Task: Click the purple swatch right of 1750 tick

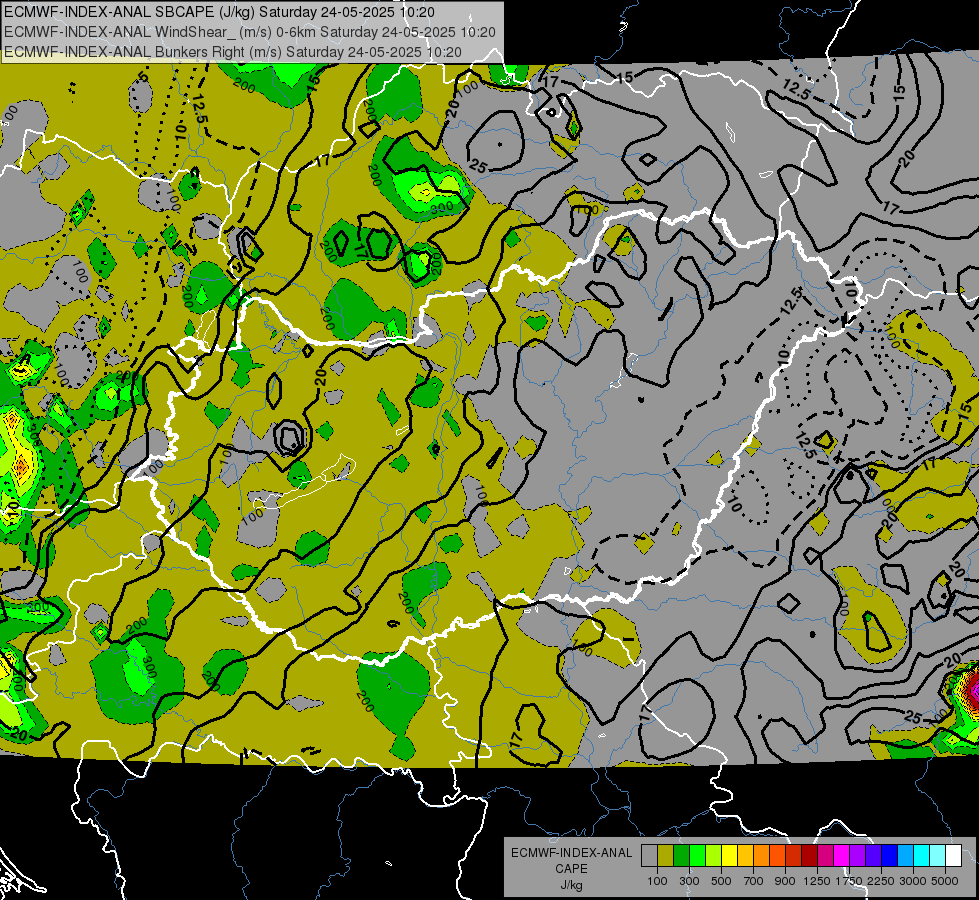Action: pos(857,856)
